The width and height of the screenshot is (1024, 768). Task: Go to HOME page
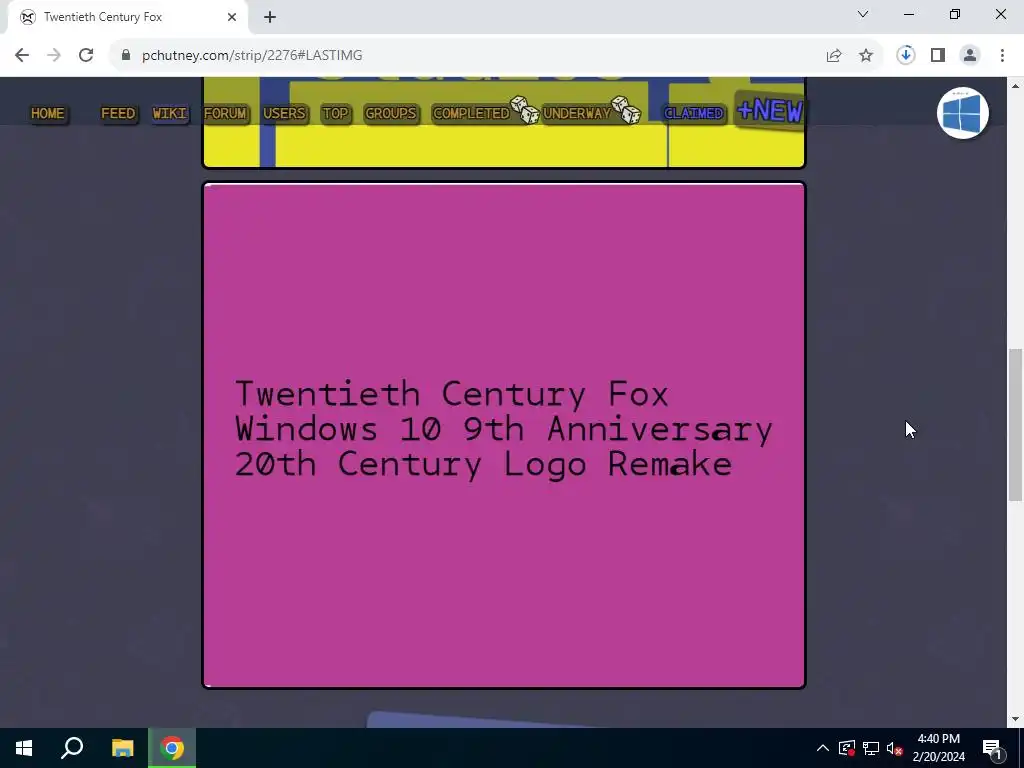coord(48,114)
